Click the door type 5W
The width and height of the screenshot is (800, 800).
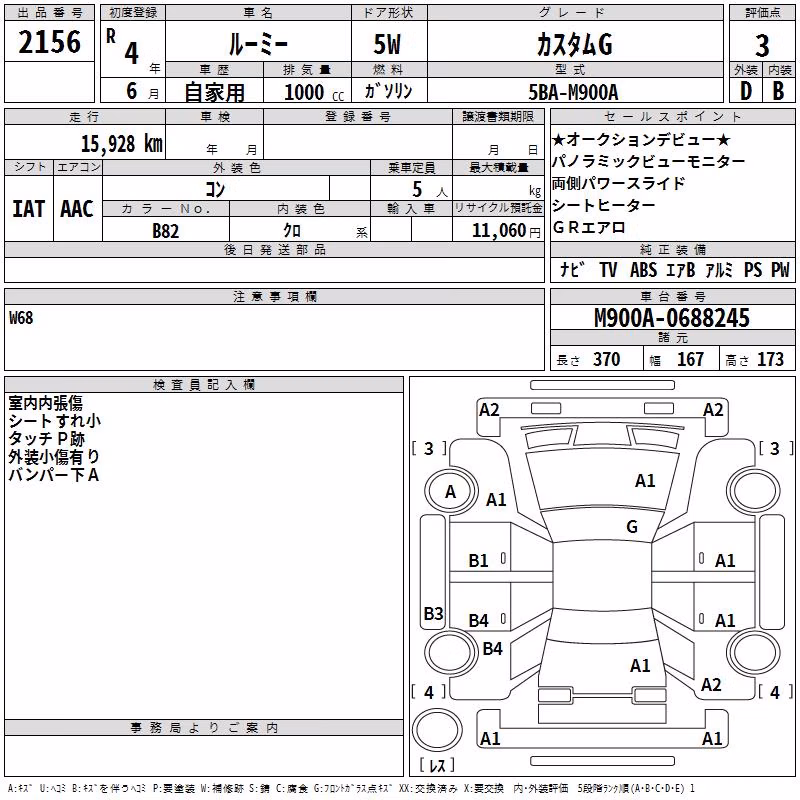coord(388,44)
